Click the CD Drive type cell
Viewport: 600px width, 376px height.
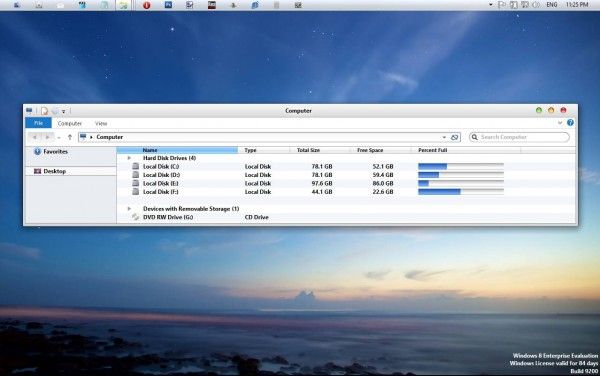256,217
